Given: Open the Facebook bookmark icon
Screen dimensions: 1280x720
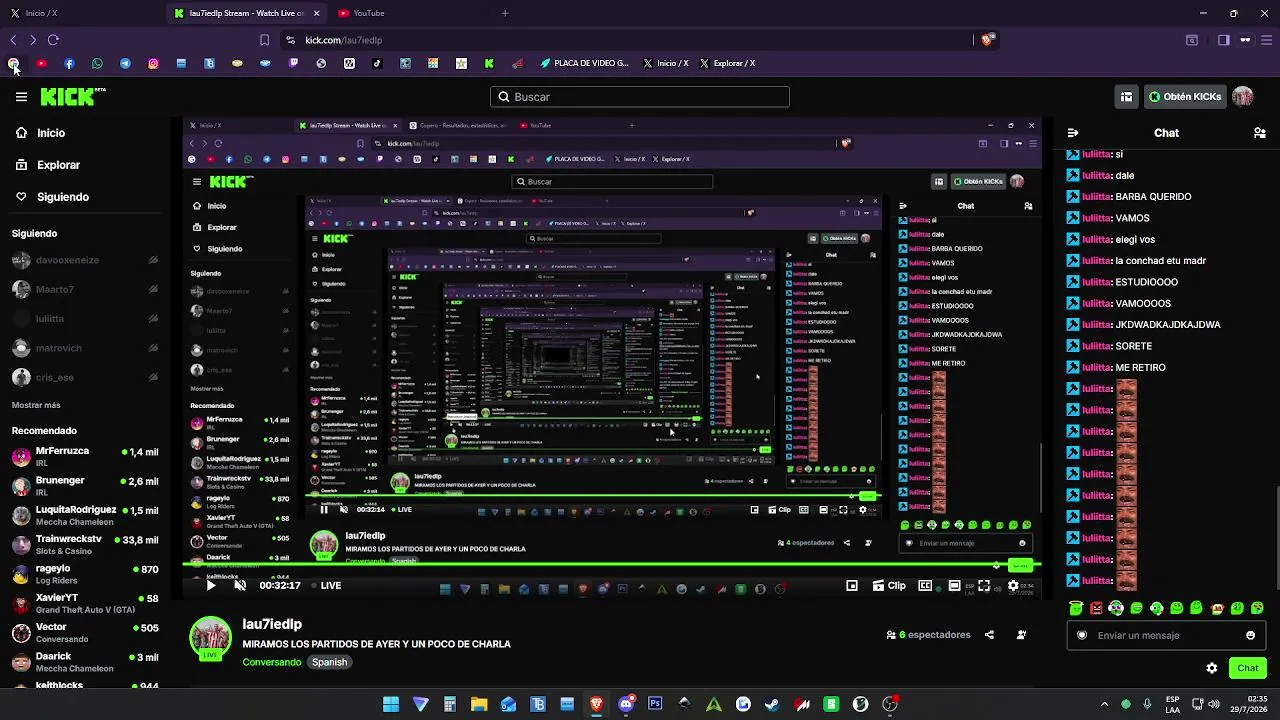Looking at the screenshot, I should tap(69, 63).
